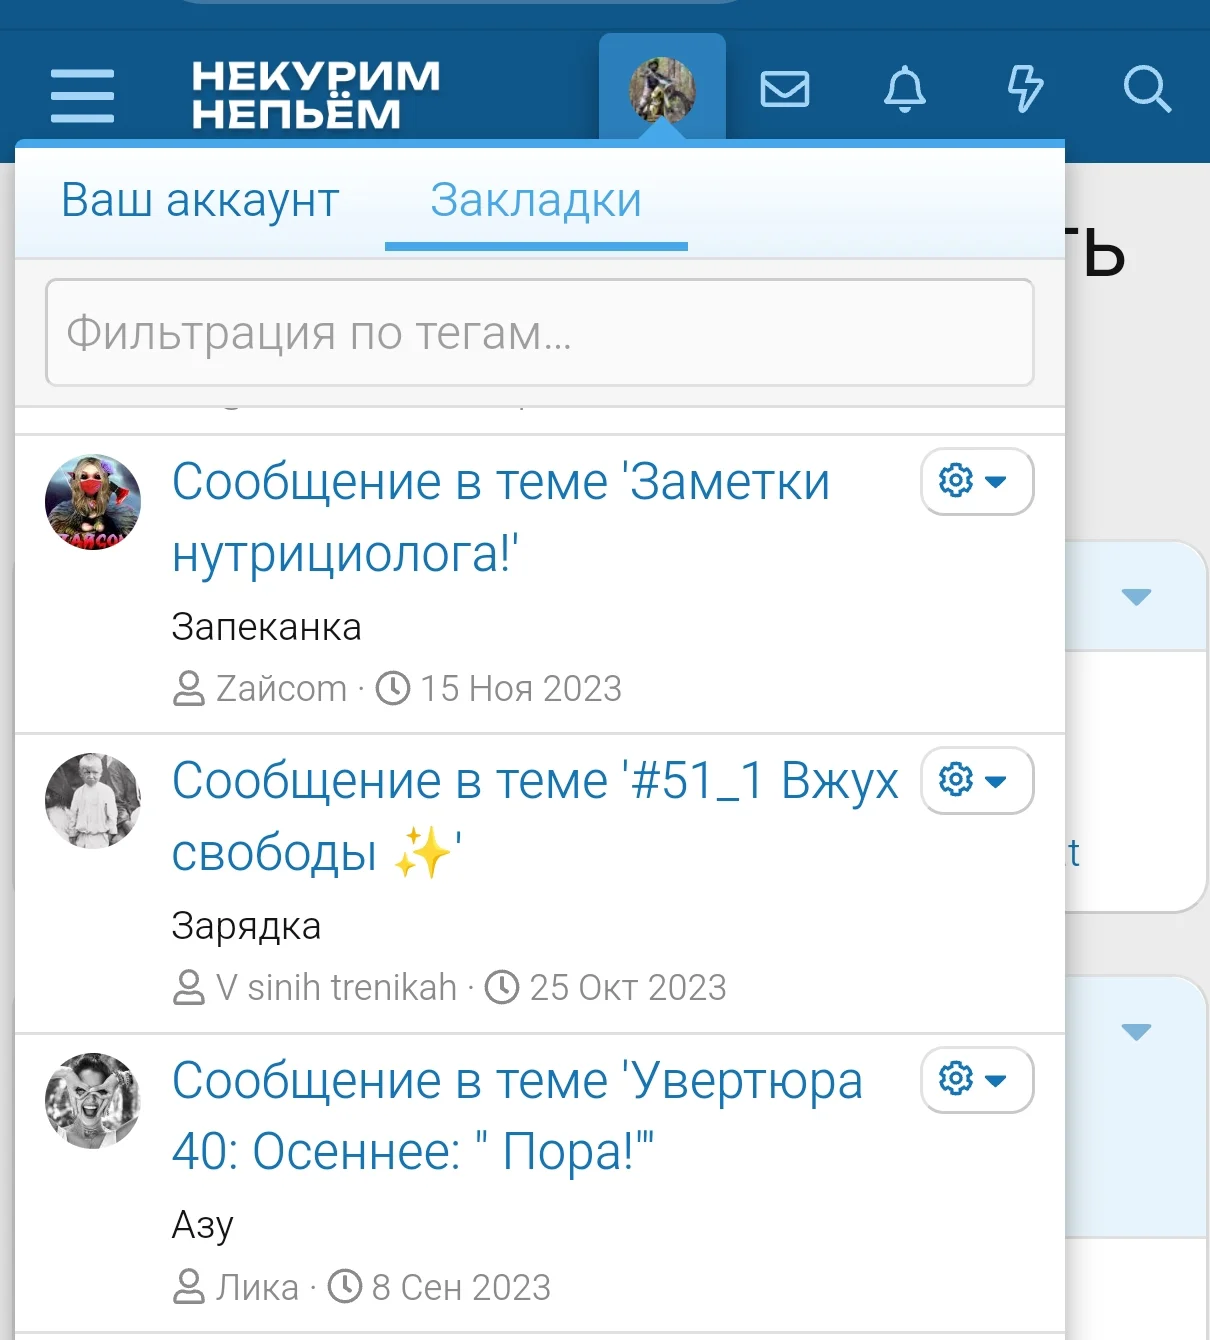Click the 'Фильтрация по тегам' input field
The image size is (1210, 1340).
(539, 333)
